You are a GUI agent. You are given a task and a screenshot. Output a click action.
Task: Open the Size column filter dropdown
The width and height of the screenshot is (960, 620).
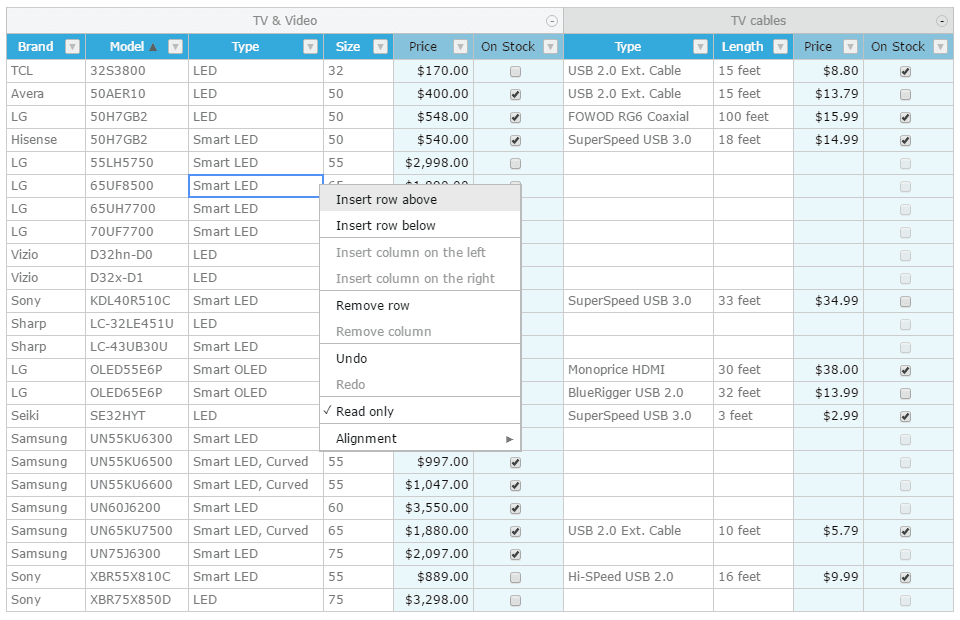point(380,47)
